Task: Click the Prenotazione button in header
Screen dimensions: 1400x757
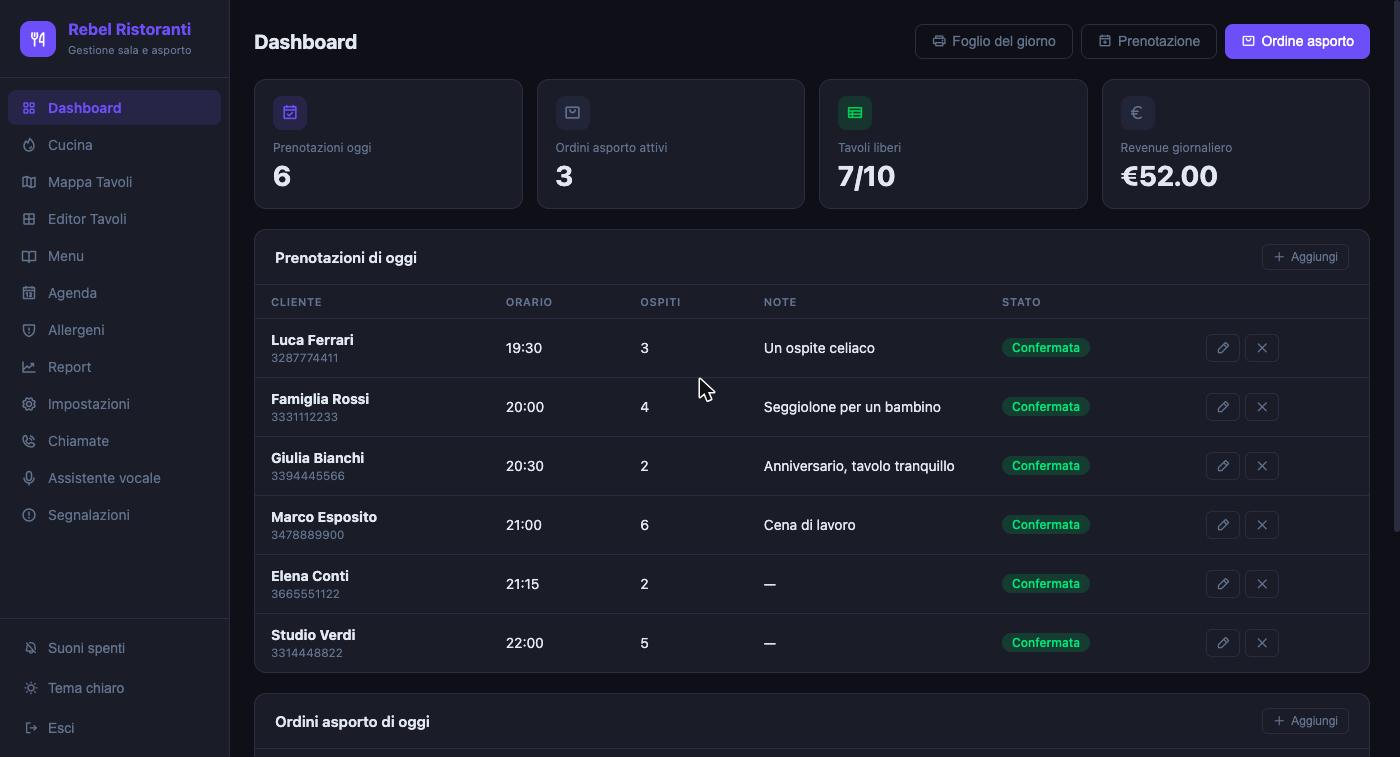Action: pyautogui.click(x=1149, y=41)
